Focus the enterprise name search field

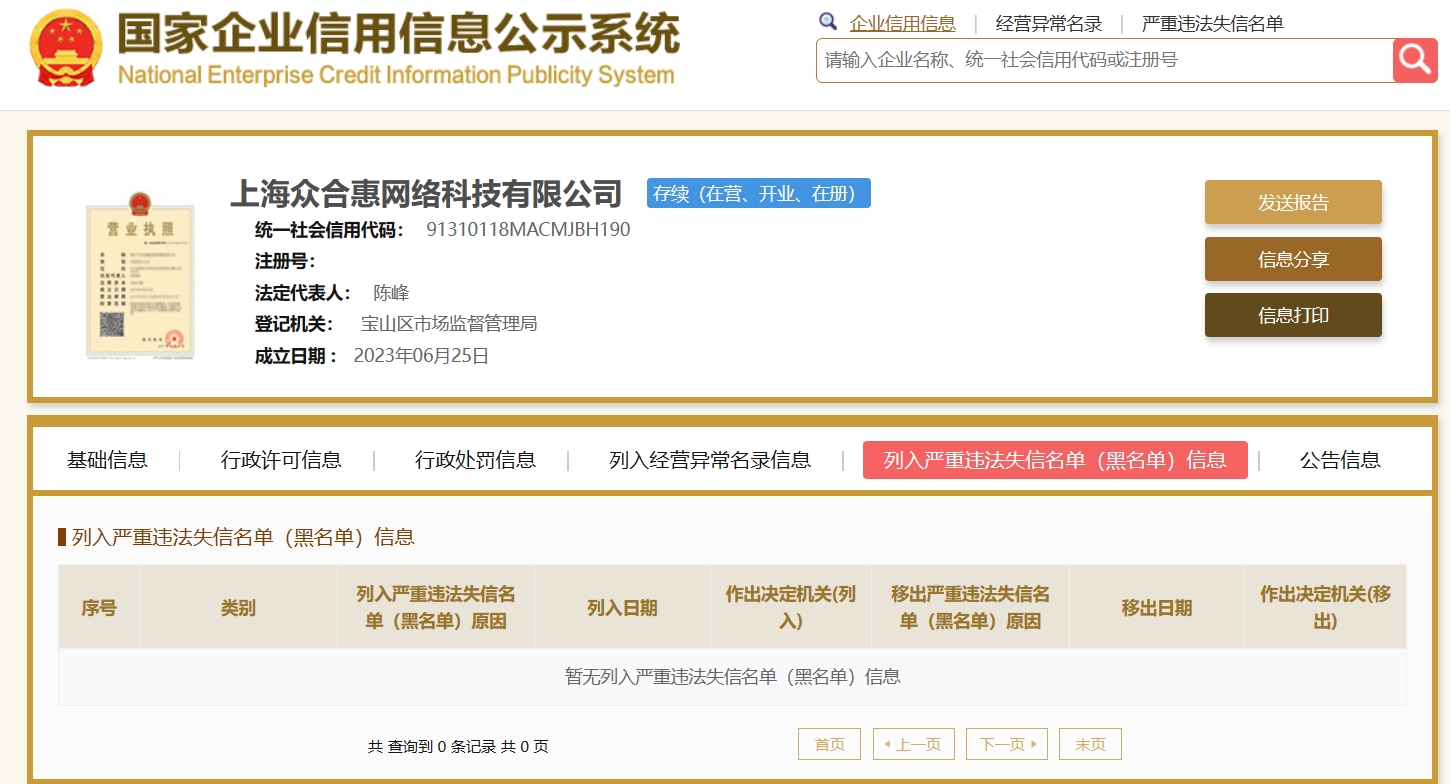tap(1104, 60)
